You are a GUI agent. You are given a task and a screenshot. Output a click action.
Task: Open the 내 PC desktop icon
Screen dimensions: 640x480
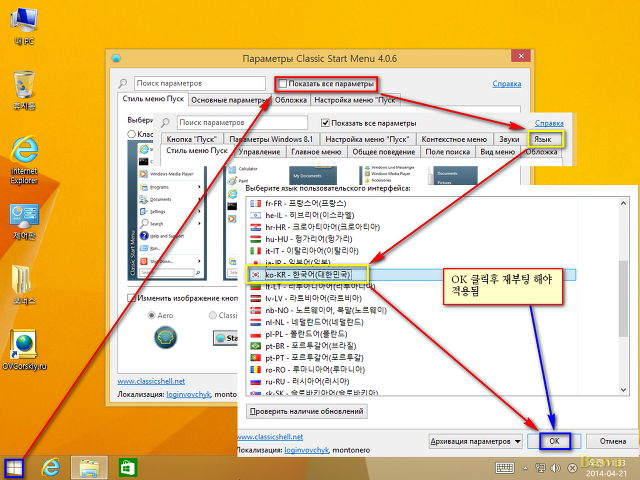click(24, 27)
